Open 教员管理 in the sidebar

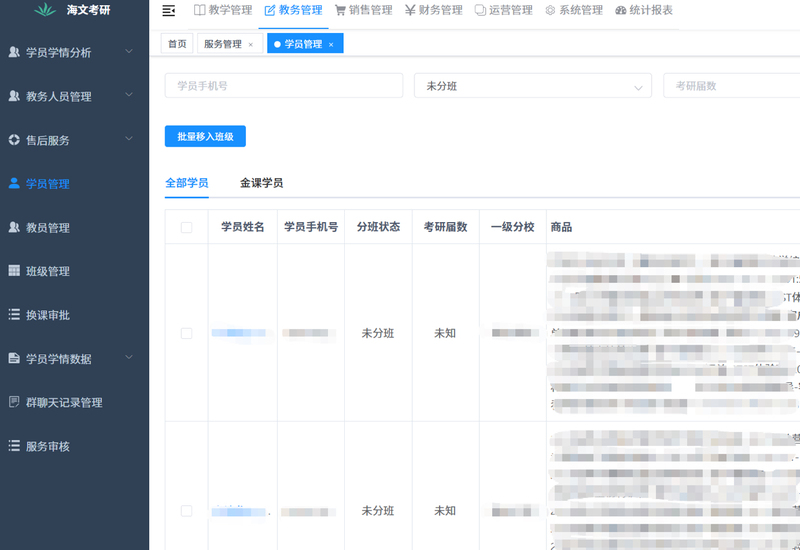(x=47, y=228)
